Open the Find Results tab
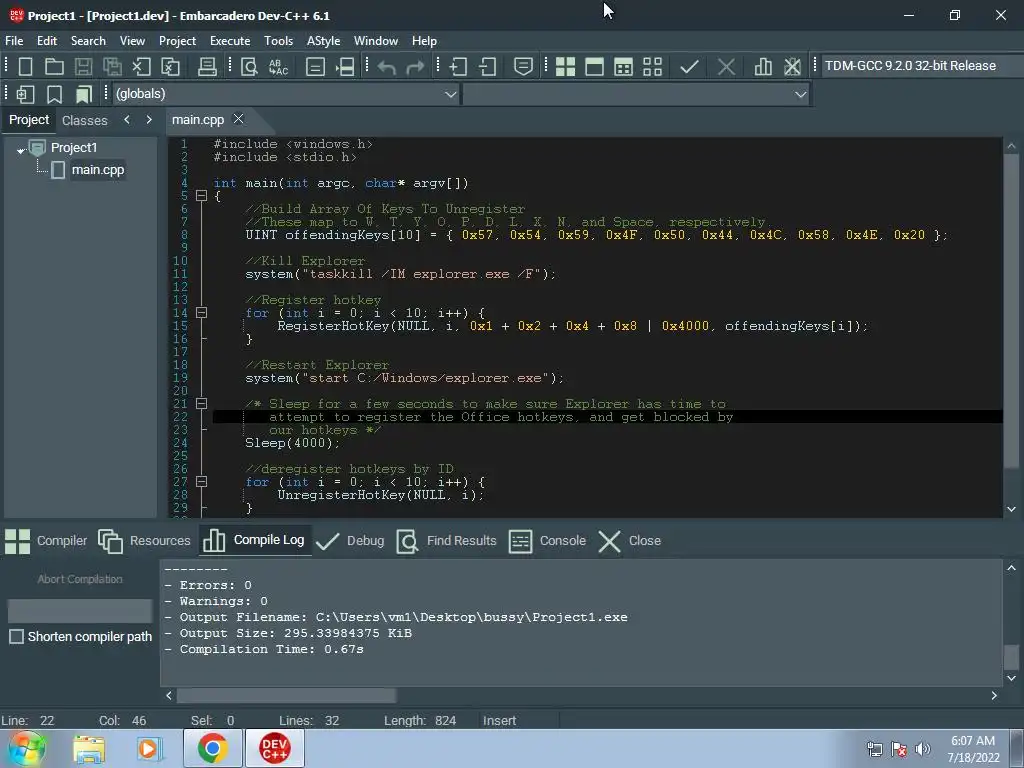 [447, 541]
